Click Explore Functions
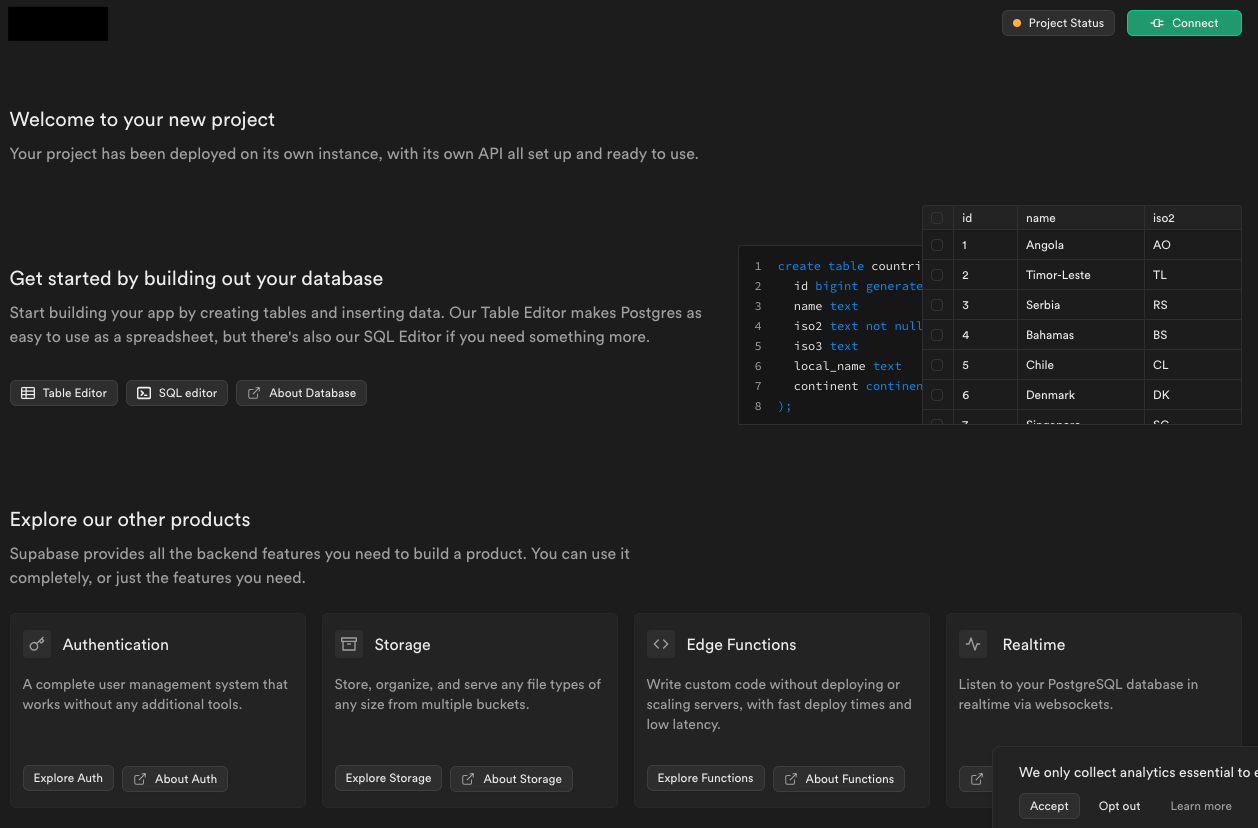The image size is (1258, 828). (x=705, y=778)
